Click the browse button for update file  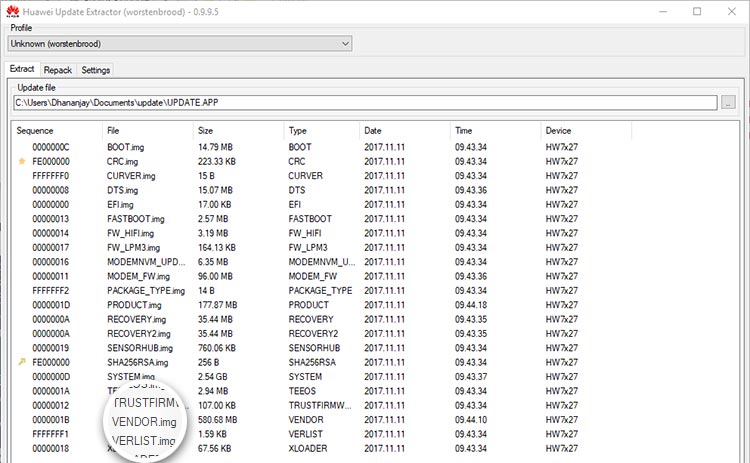tap(728, 102)
